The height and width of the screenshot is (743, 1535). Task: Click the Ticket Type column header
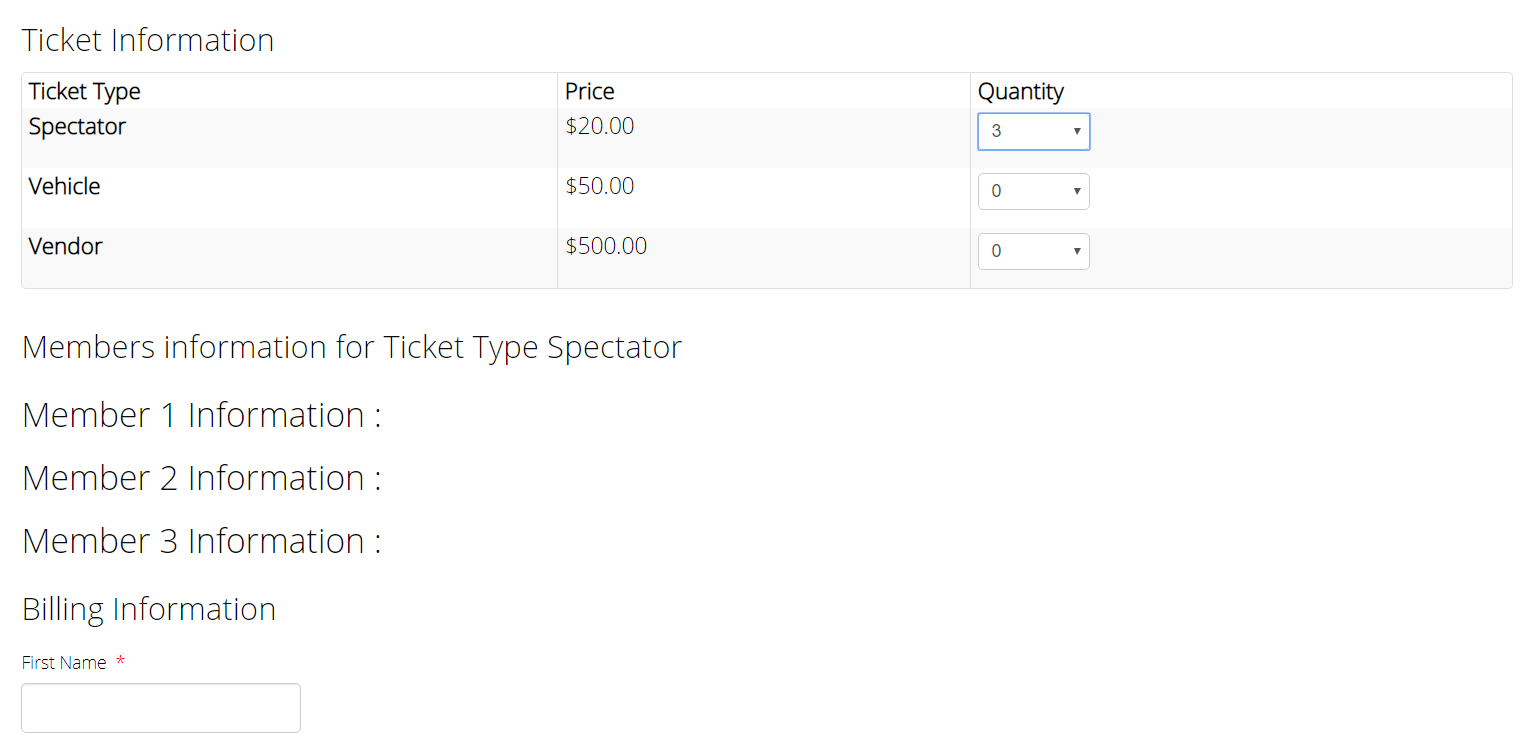coord(85,92)
